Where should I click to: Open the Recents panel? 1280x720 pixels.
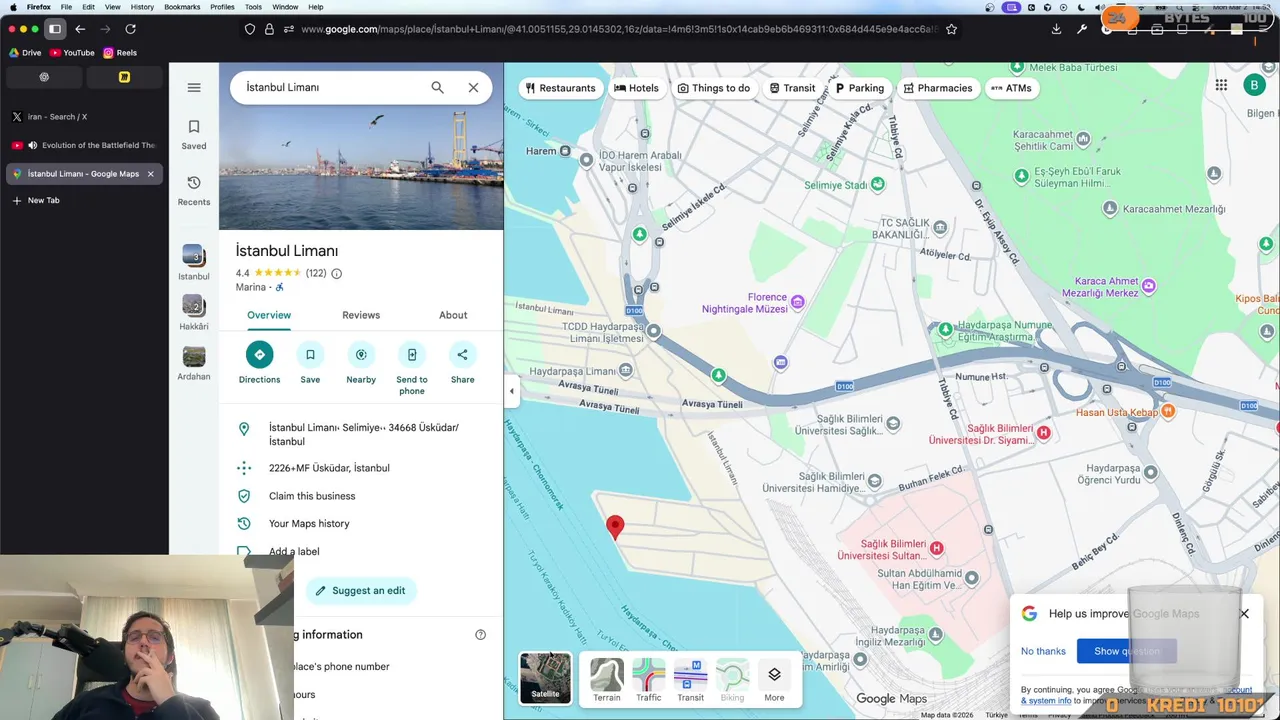[x=194, y=190]
